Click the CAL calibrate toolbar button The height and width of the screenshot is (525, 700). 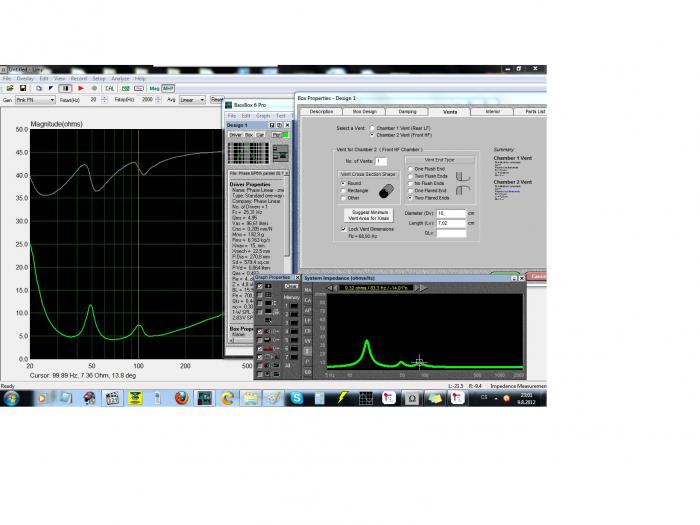click(110, 88)
